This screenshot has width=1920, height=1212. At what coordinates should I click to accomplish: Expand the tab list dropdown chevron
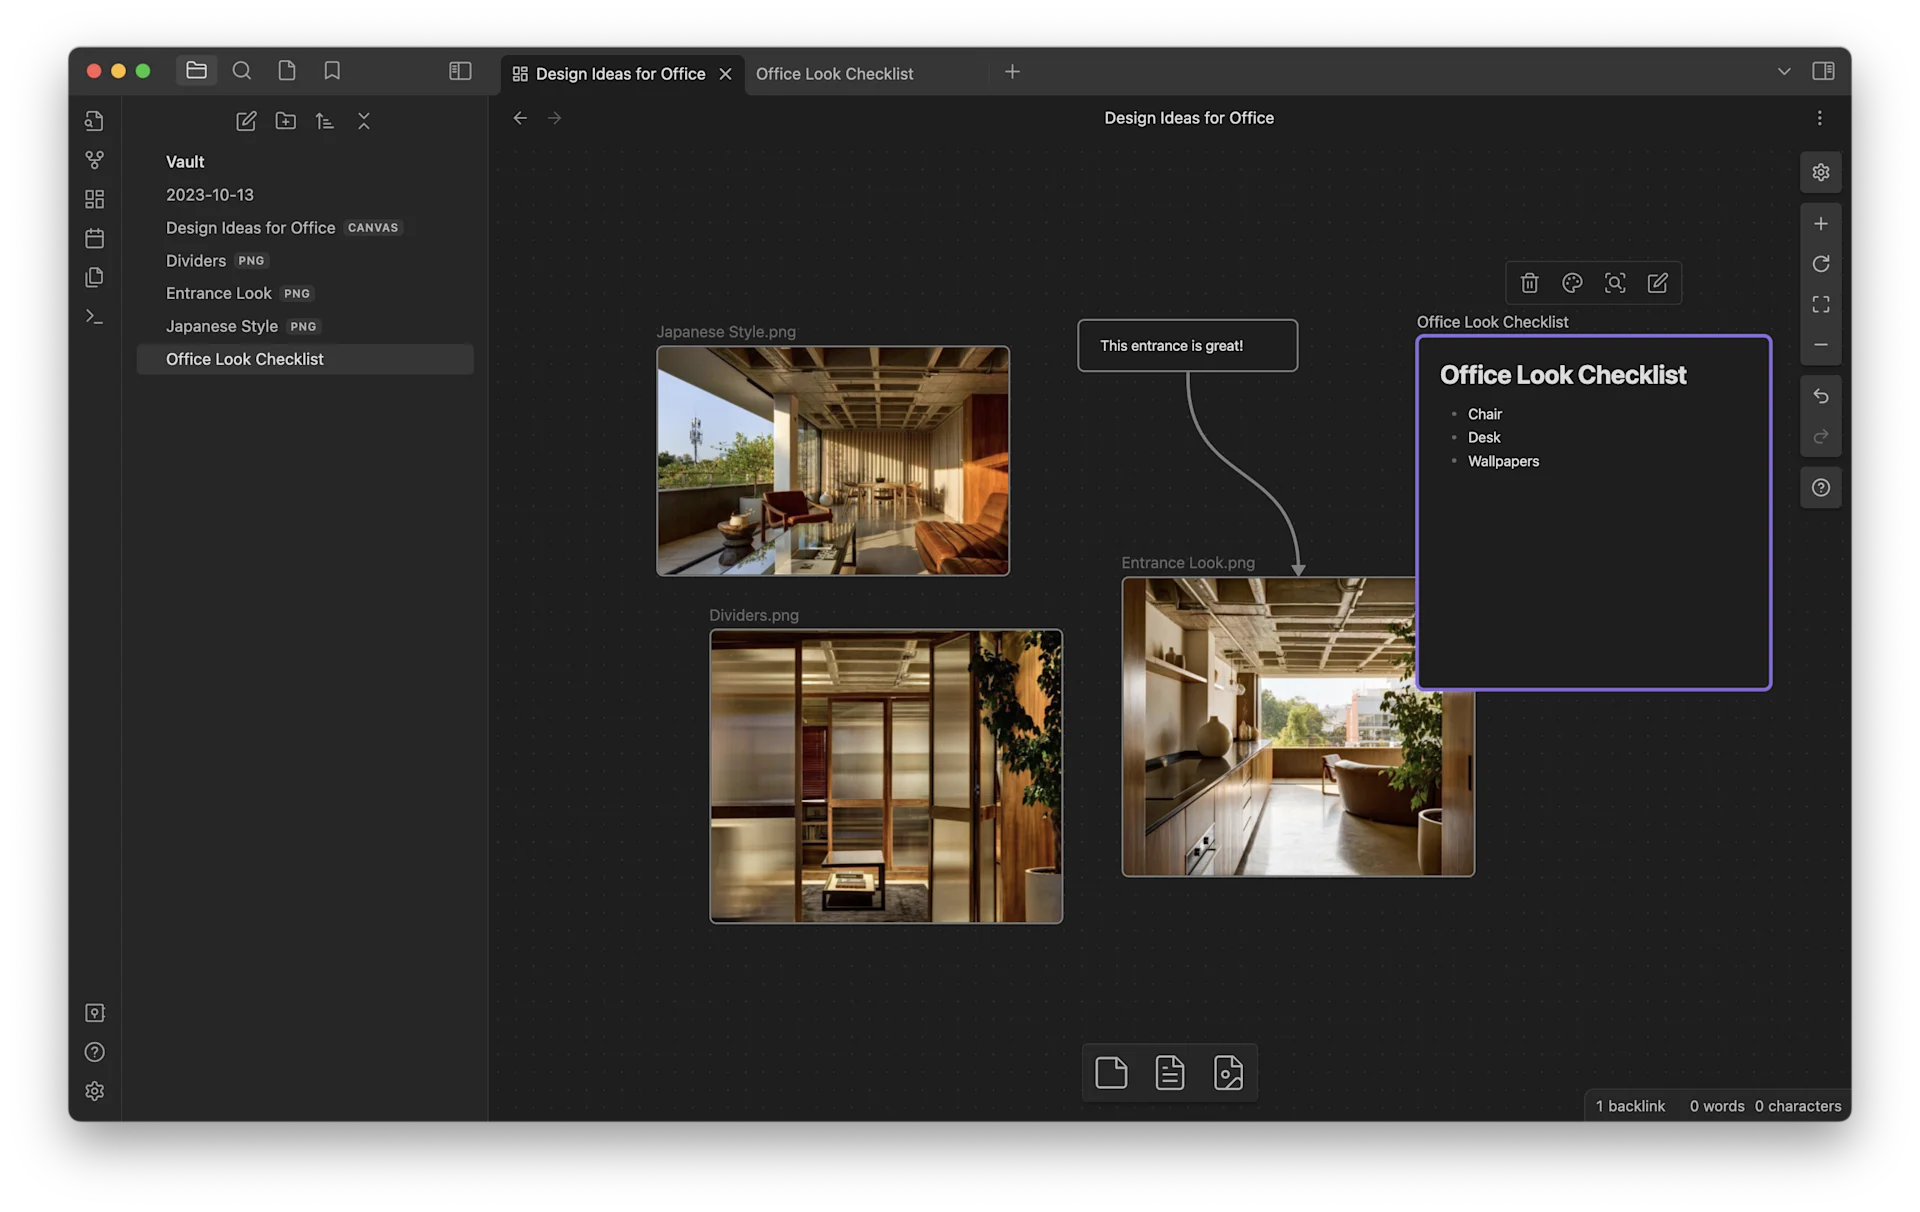[x=1783, y=72]
